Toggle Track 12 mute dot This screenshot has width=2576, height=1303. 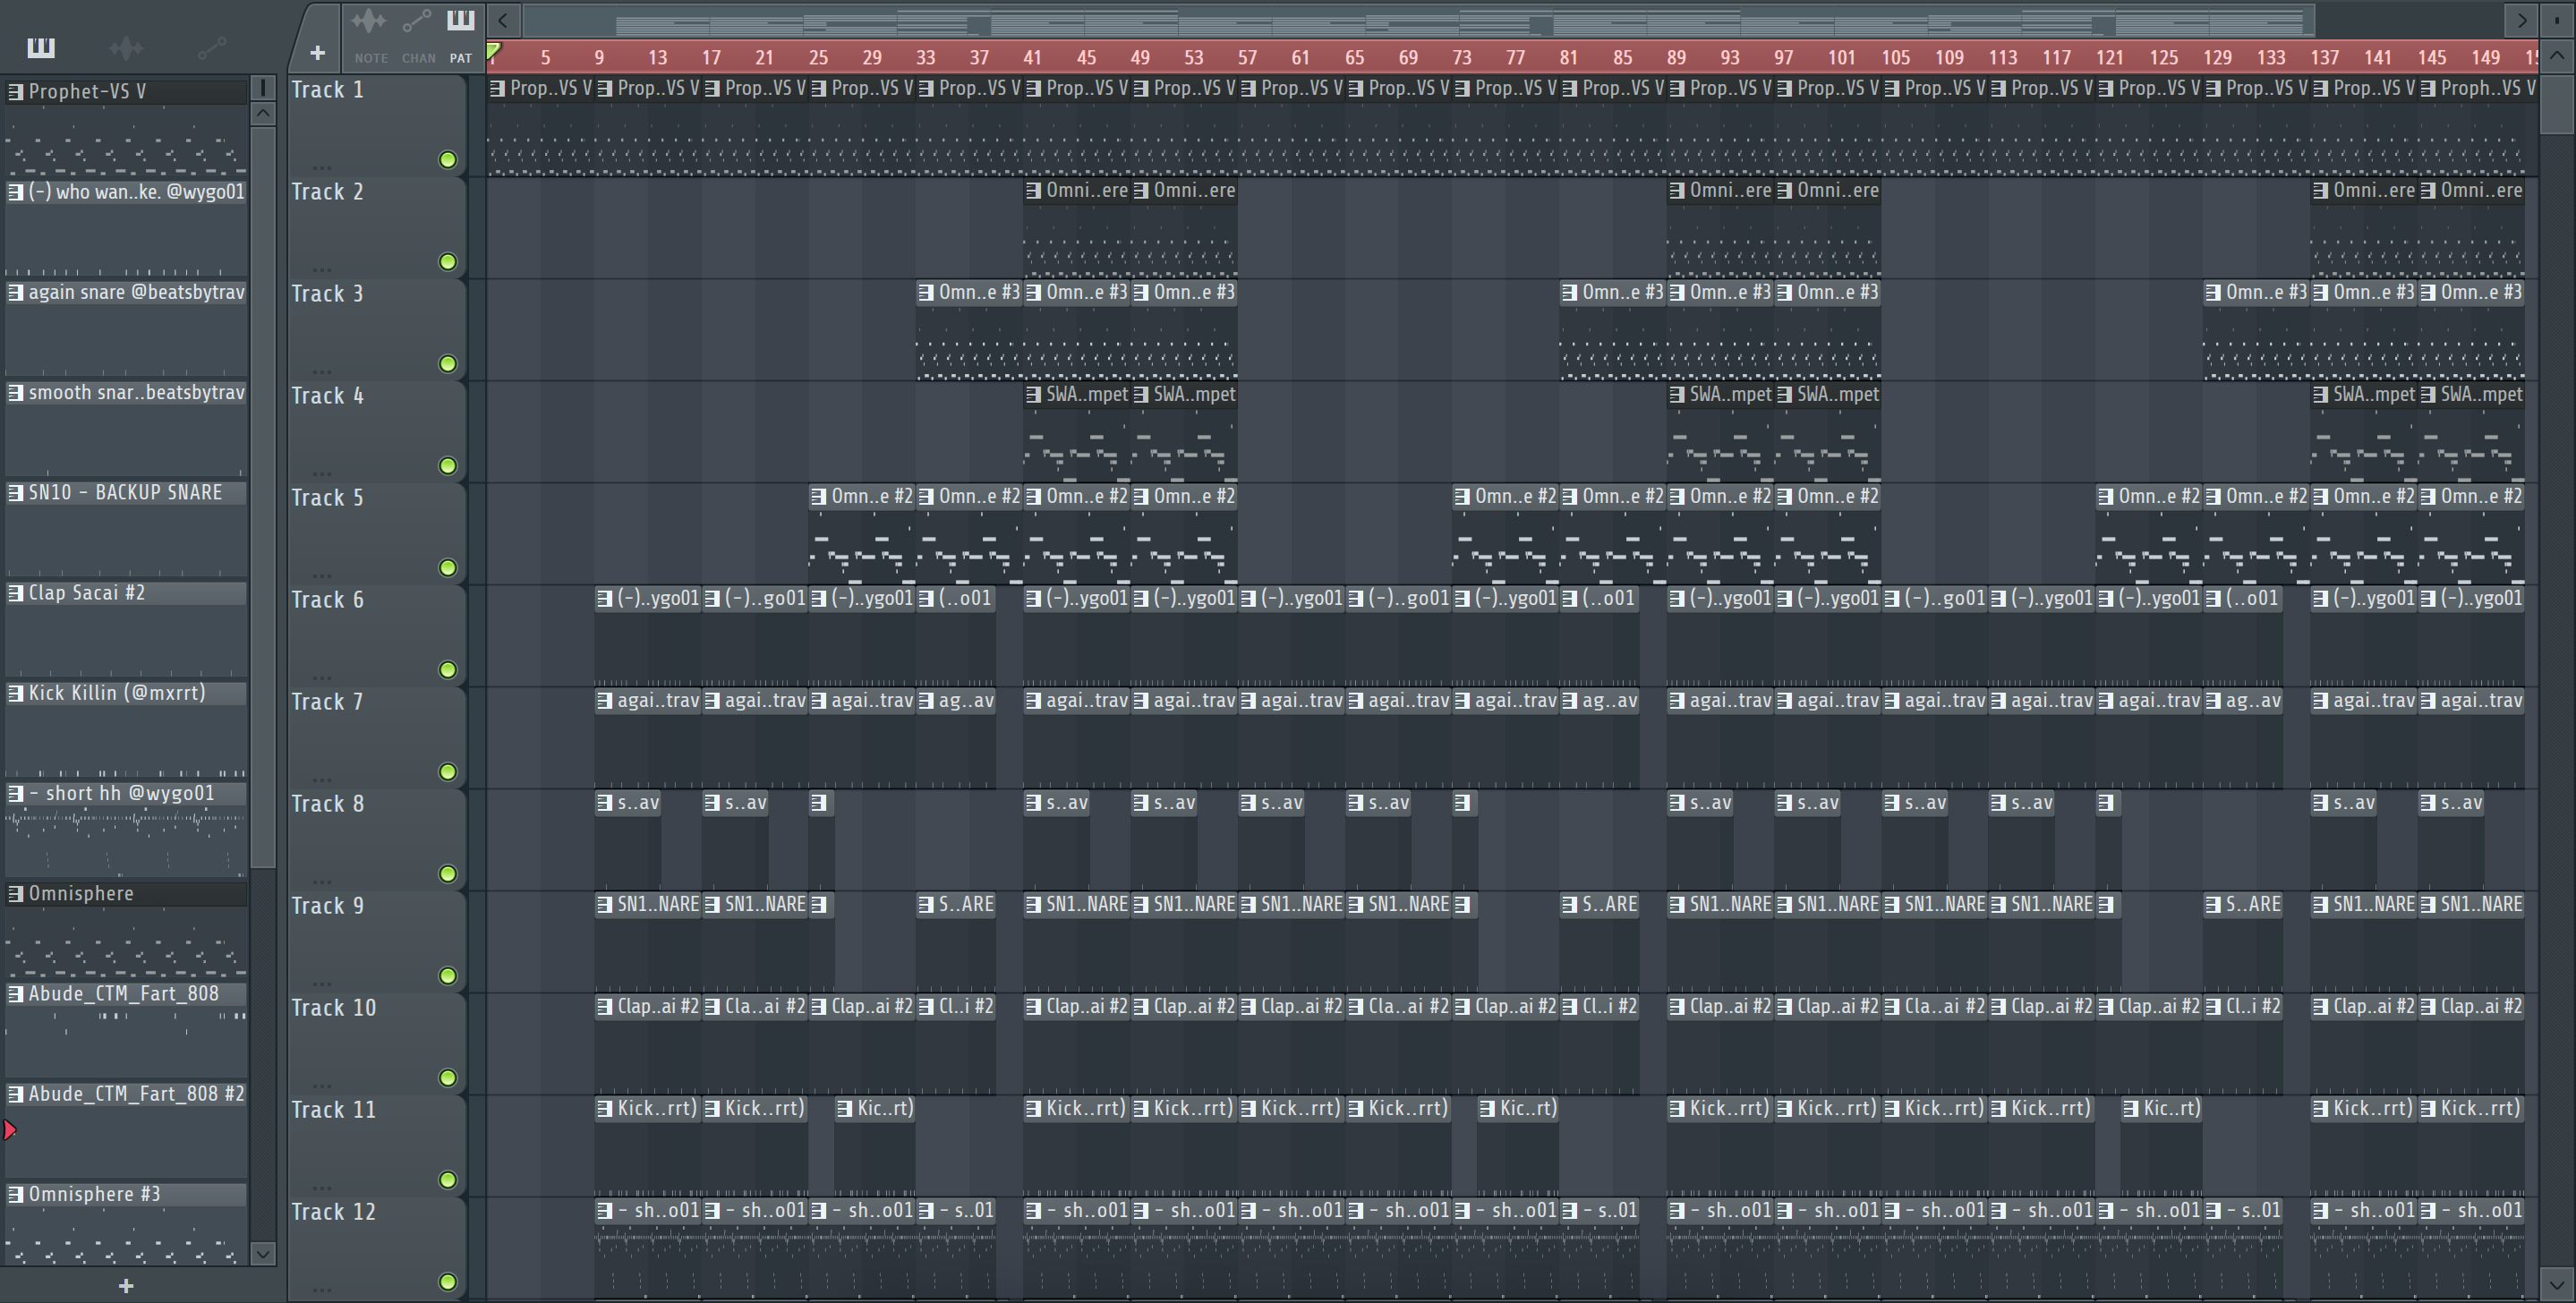point(448,1282)
